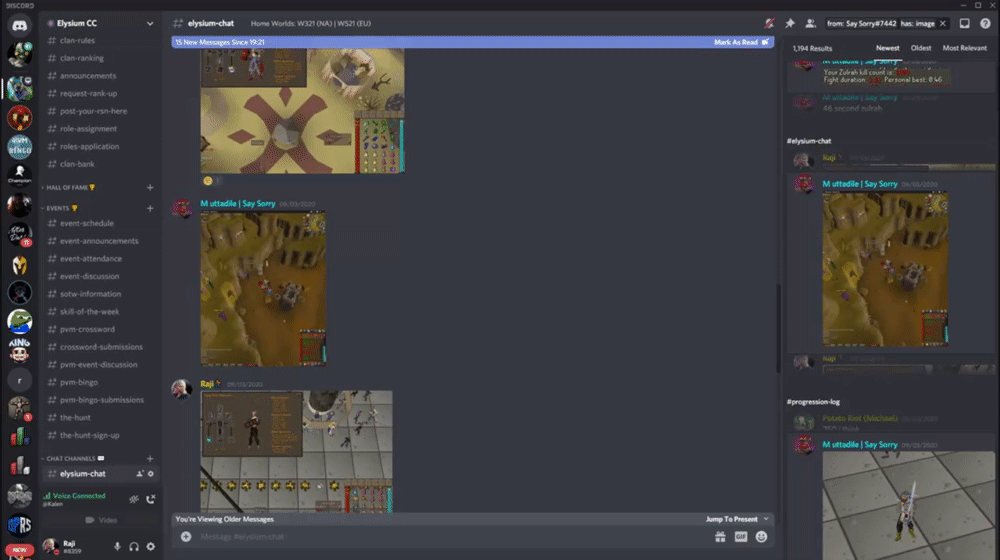
Task: Open Discord home button
Action: [19, 26]
